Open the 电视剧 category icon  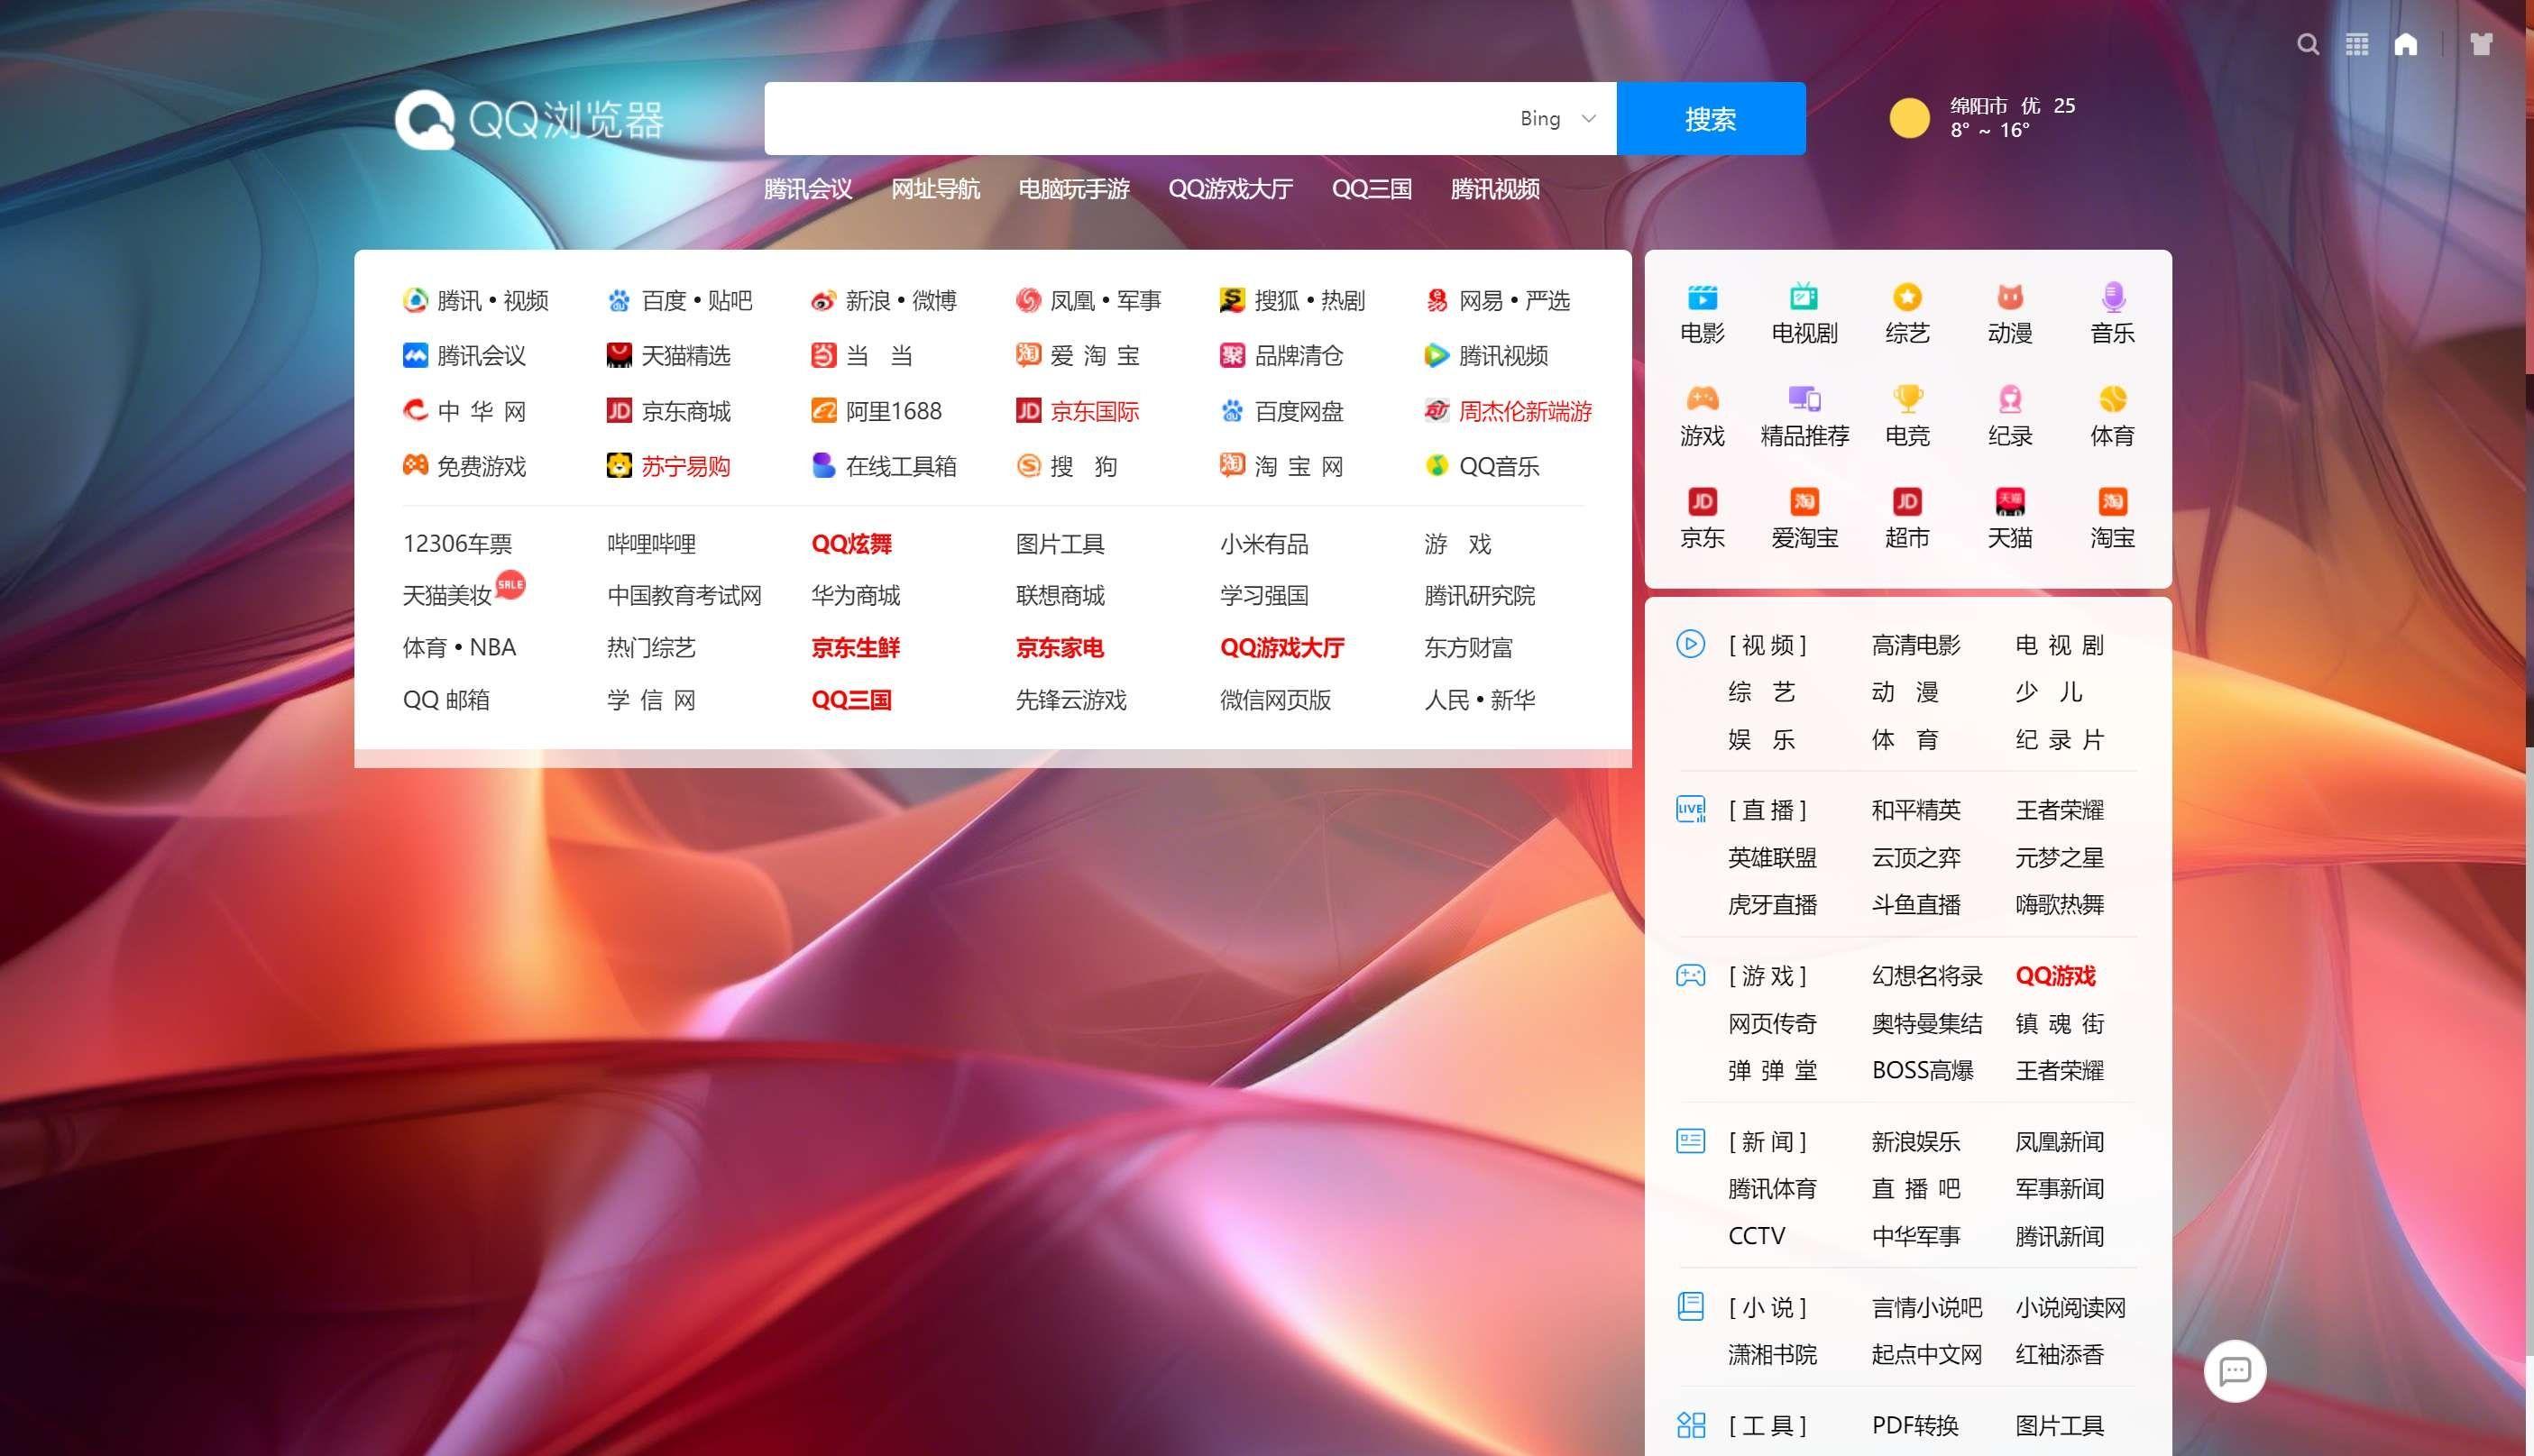[x=1804, y=298]
